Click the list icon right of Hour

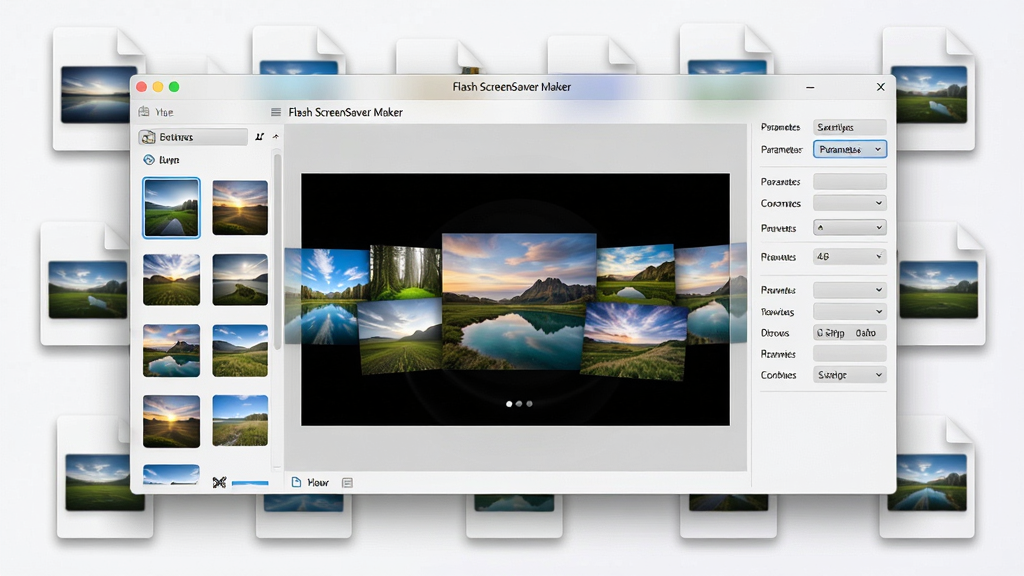point(347,483)
